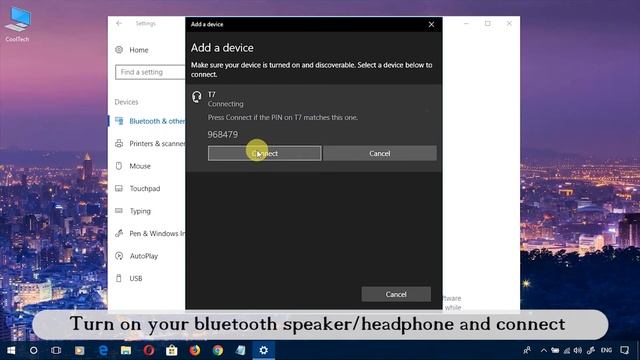Open Settings Home

pyautogui.click(x=139, y=50)
